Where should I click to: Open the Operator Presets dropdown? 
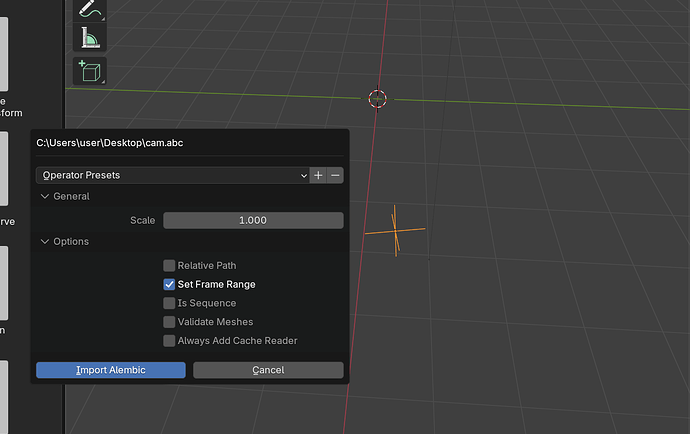tap(172, 175)
